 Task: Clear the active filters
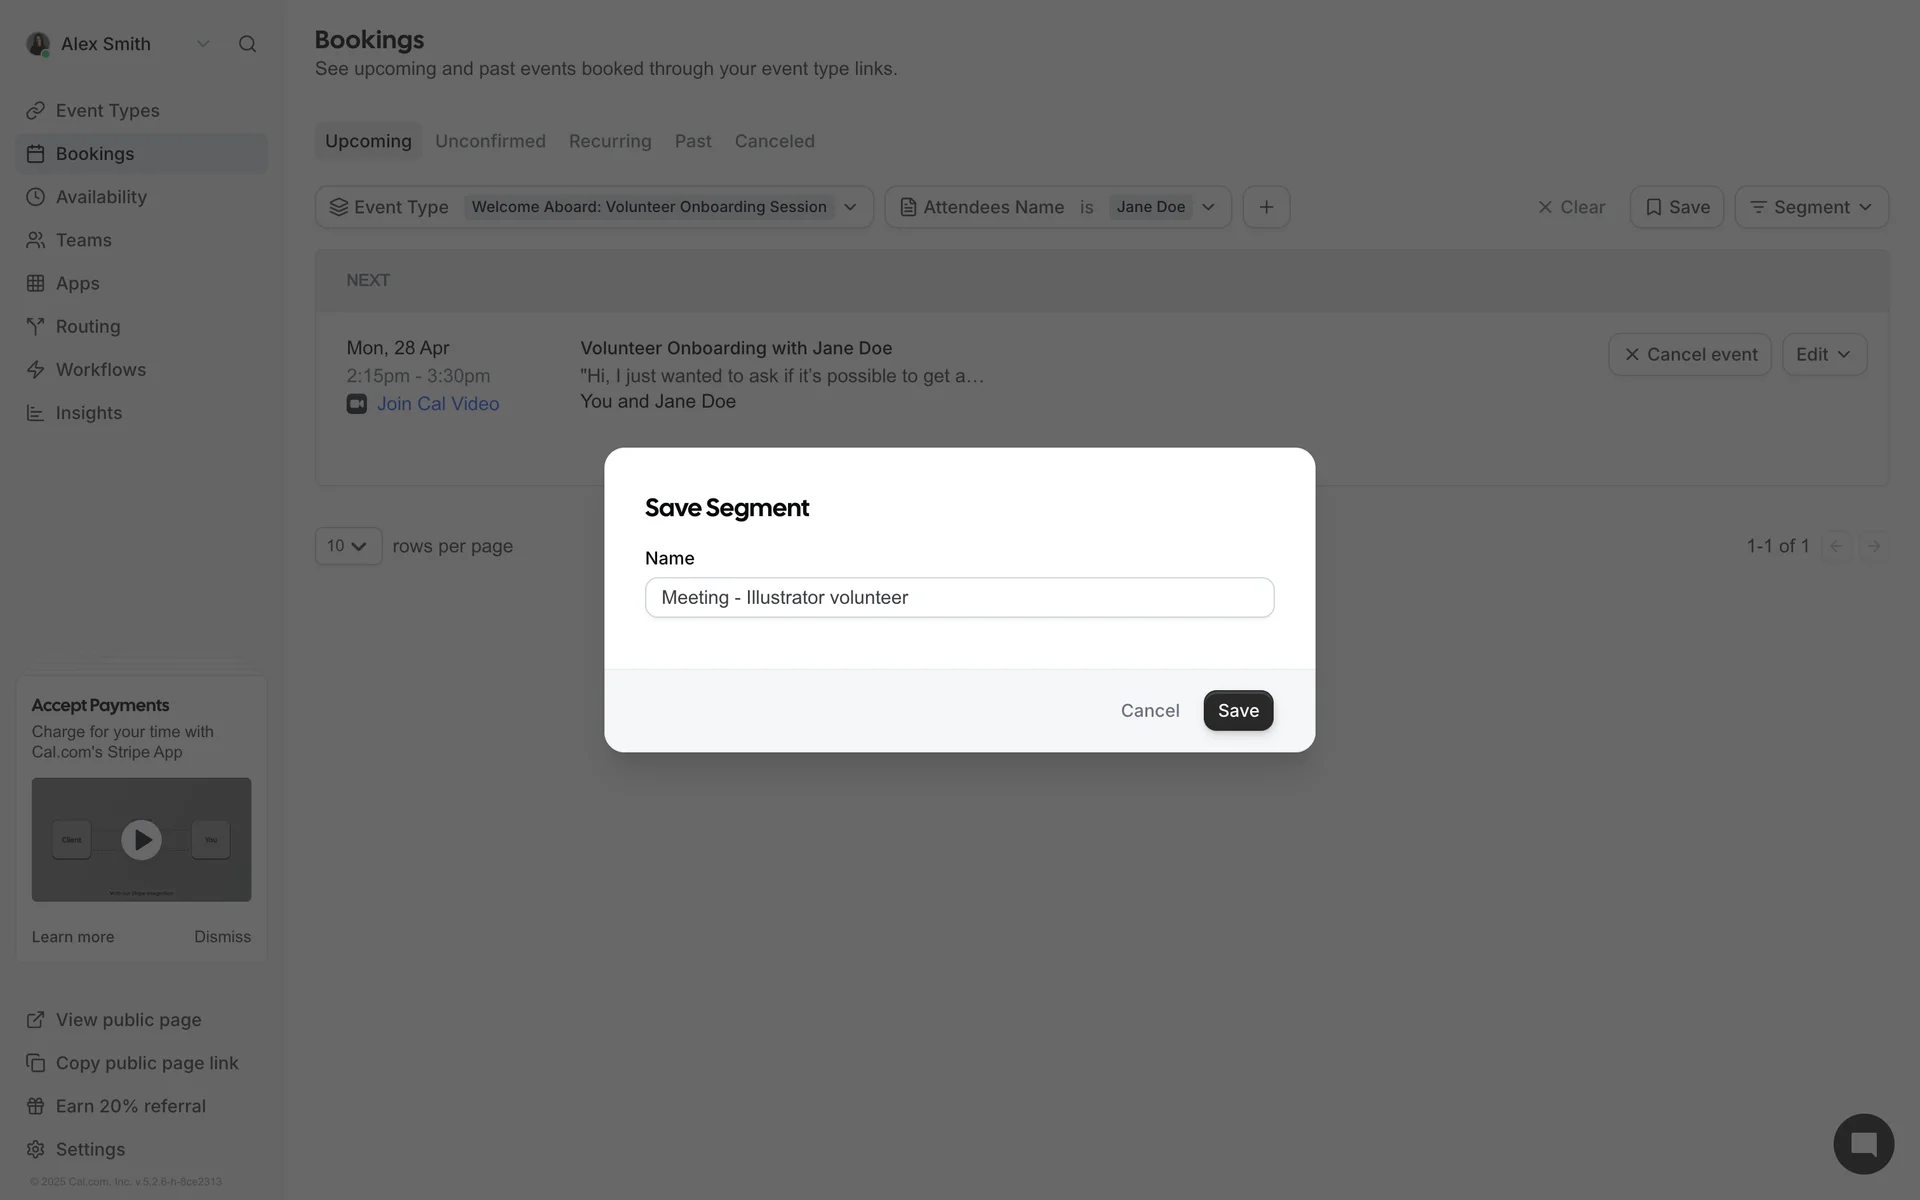[x=1571, y=207]
